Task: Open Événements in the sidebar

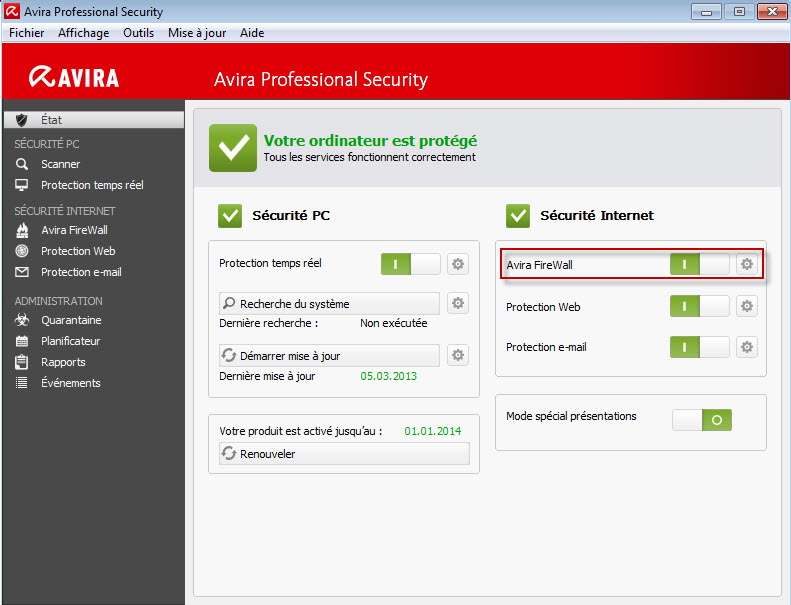Action: 71,383
